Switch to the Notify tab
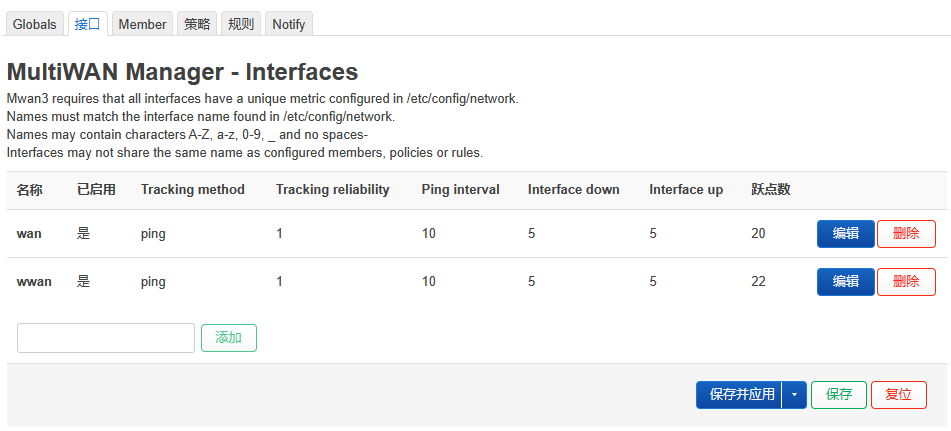Viewport: 951px width, 431px height. coord(289,24)
